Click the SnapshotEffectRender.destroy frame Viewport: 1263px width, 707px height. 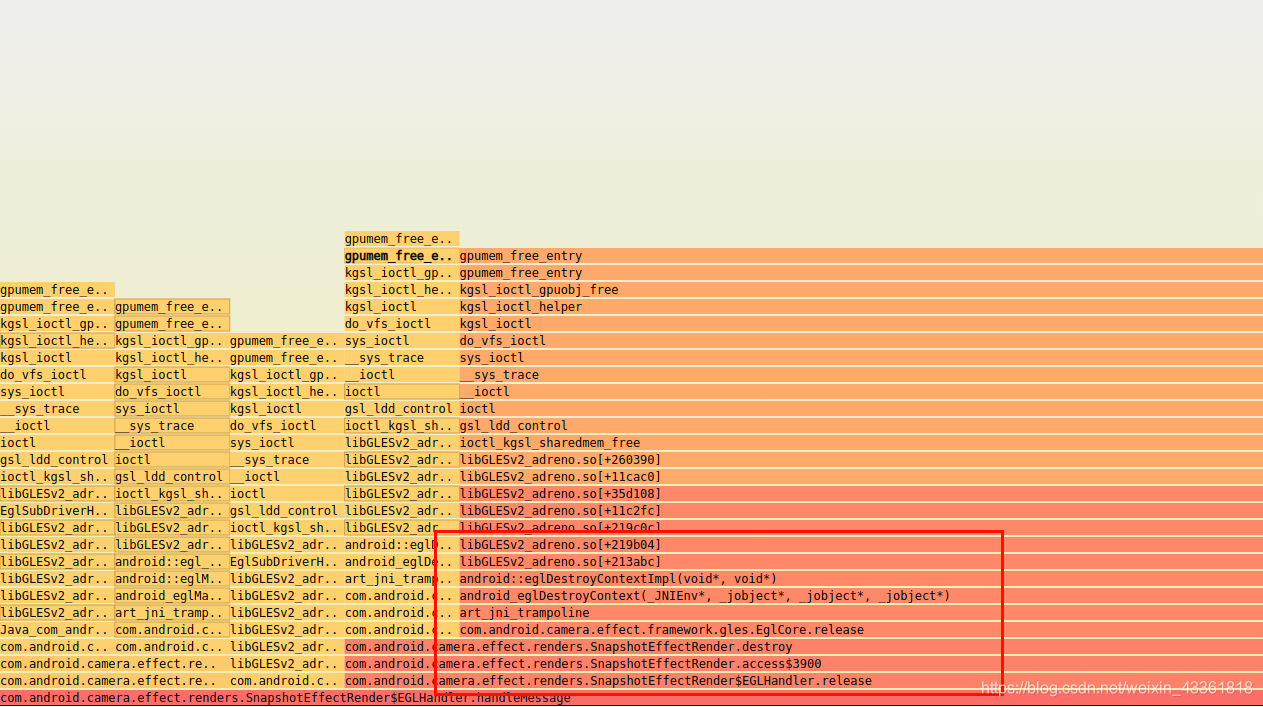(640, 646)
